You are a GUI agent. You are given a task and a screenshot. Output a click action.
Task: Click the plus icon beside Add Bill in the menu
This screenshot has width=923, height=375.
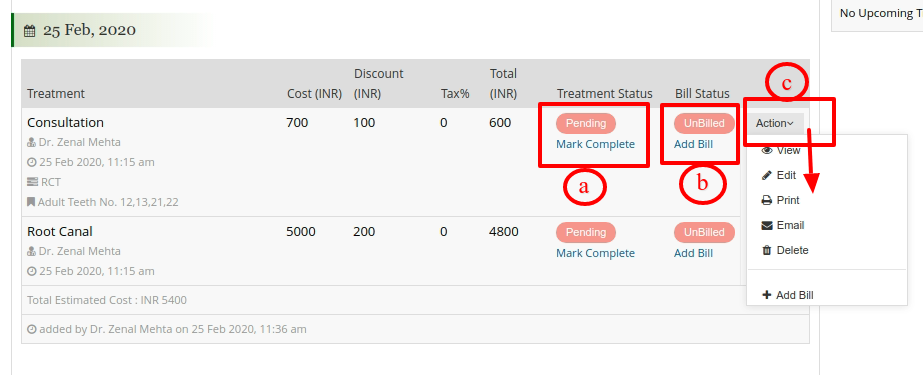(x=766, y=295)
